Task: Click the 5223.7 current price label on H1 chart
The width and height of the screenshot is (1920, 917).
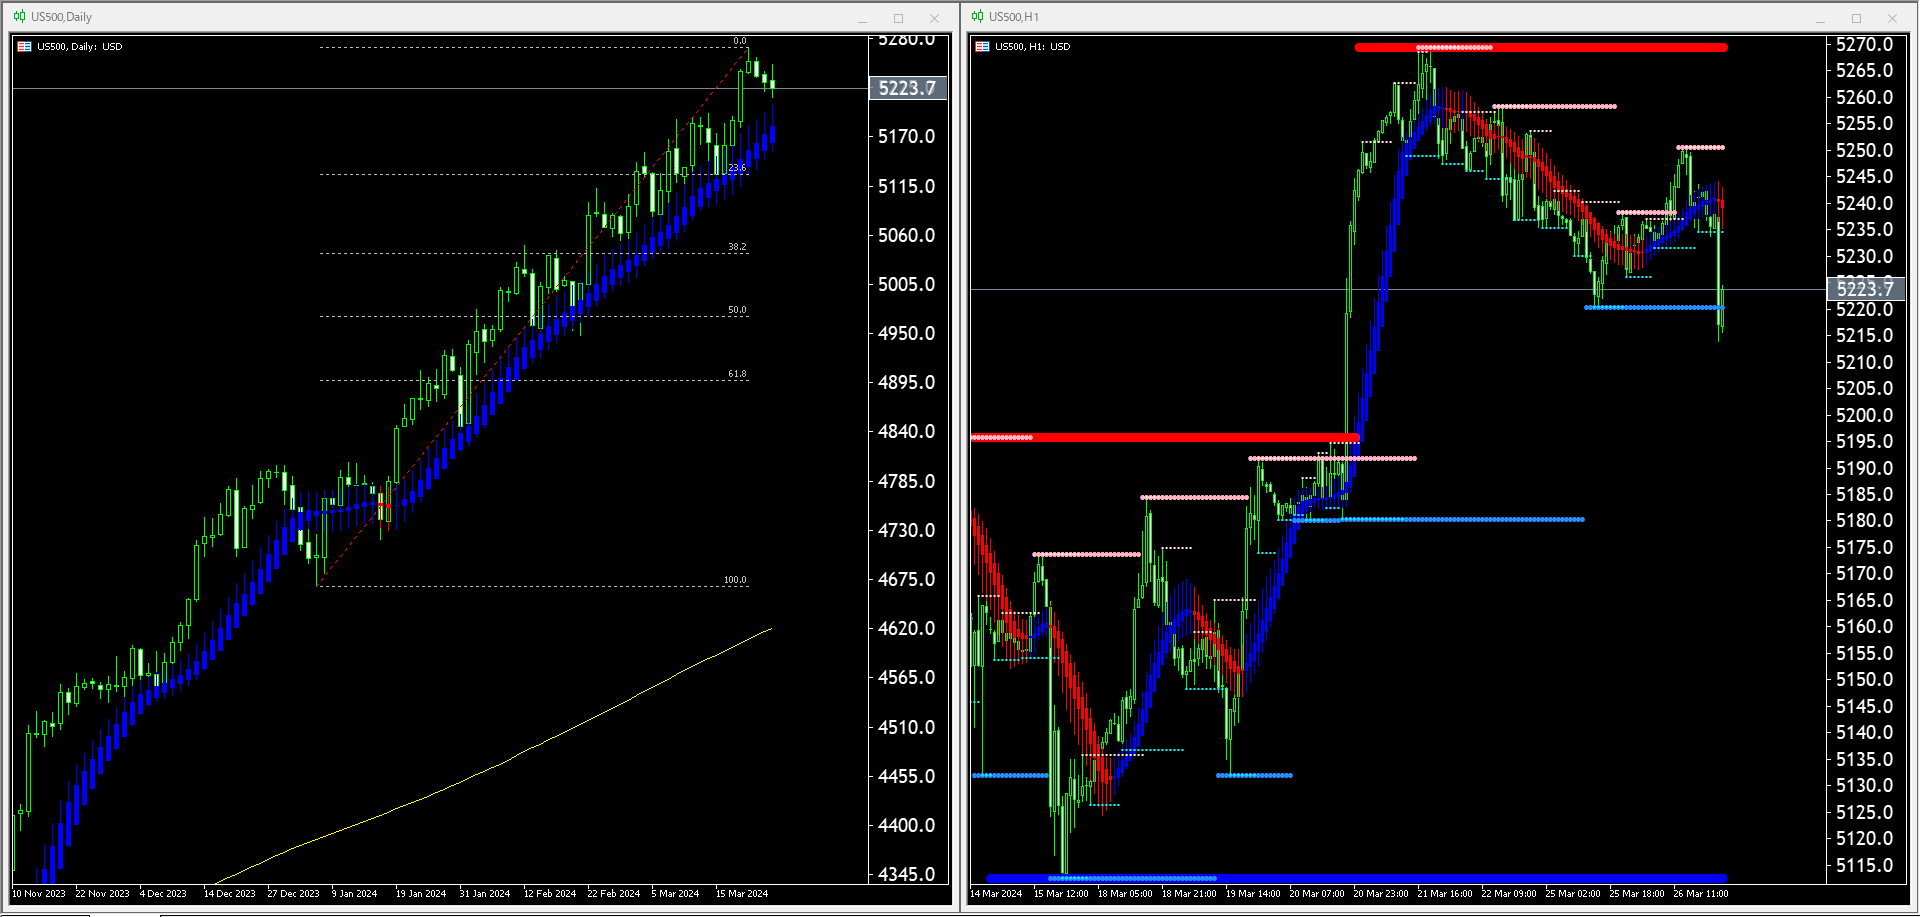Action: coord(1865,289)
